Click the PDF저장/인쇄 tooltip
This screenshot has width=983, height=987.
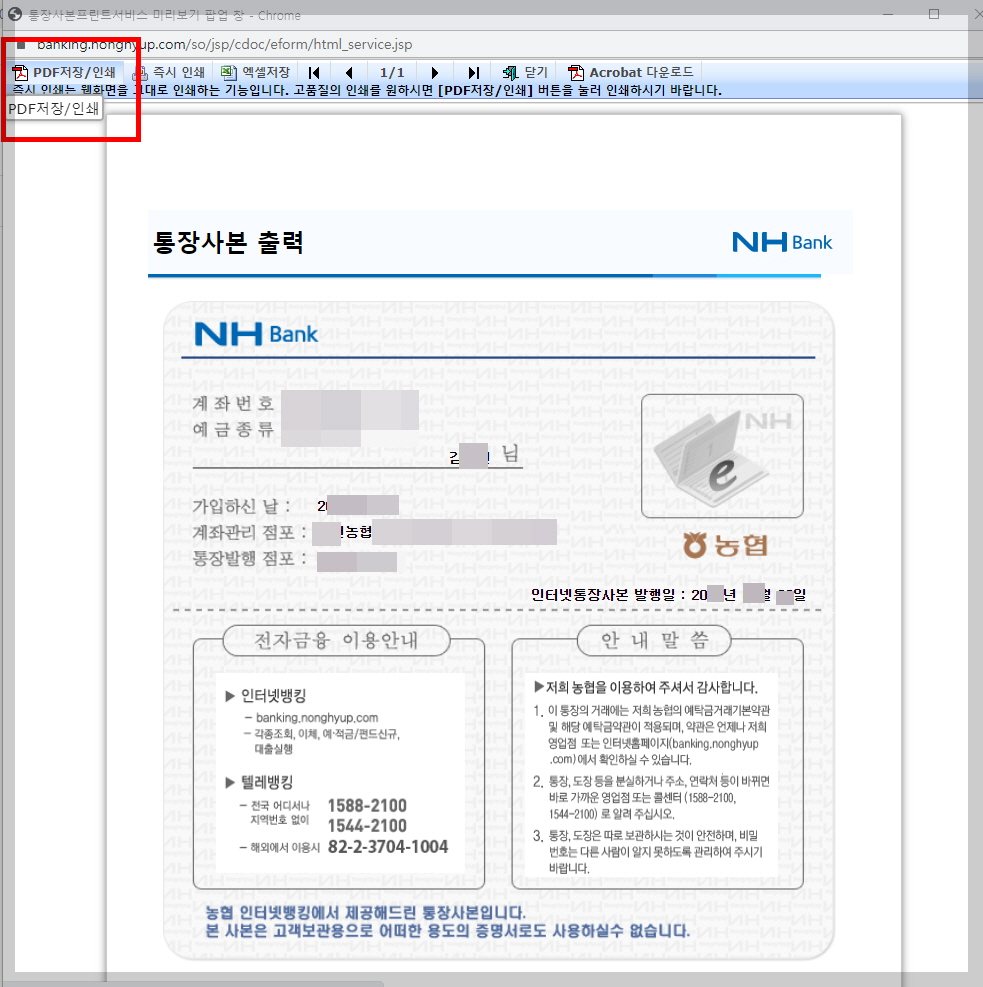[x=54, y=109]
